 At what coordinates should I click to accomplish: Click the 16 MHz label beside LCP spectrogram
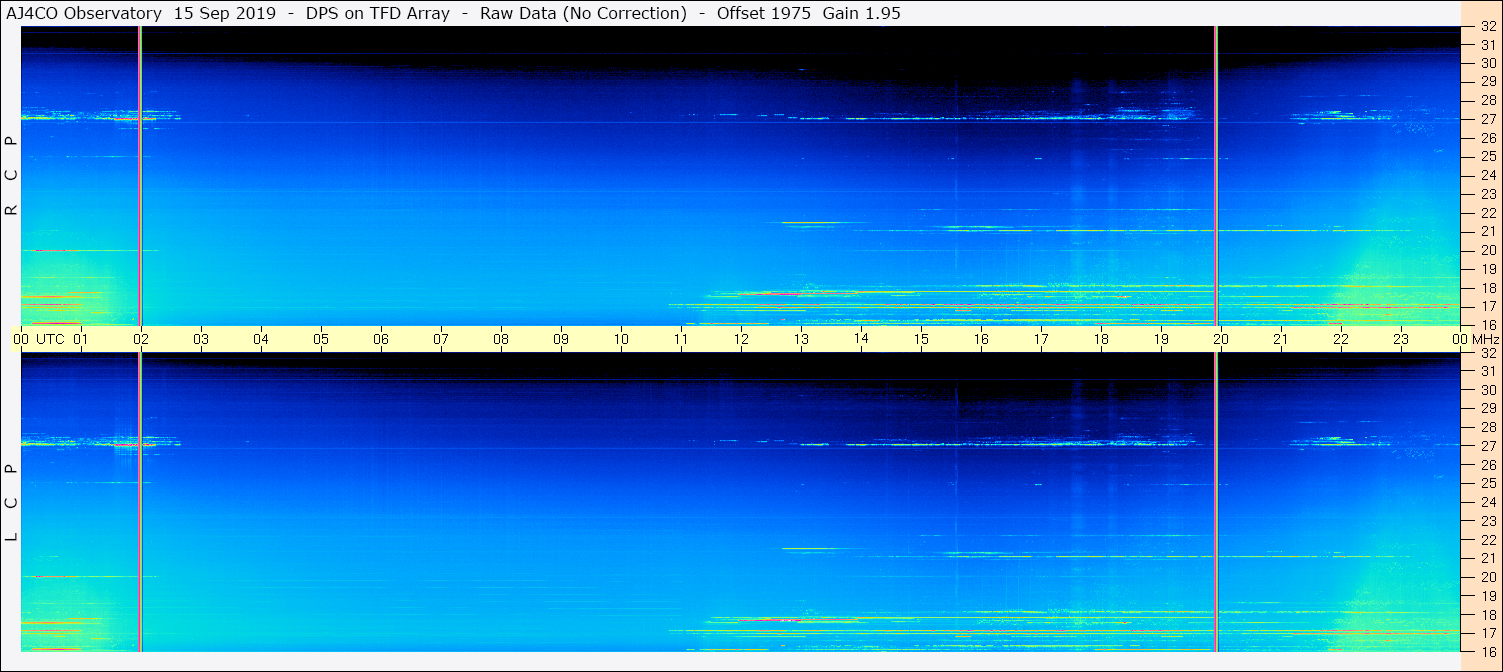1487,651
